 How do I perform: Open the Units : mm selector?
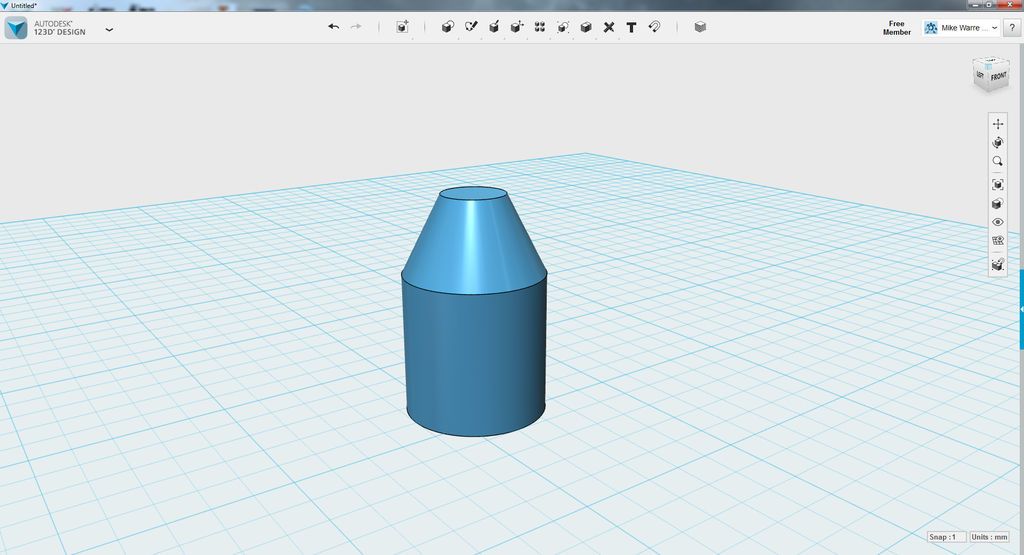(989, 537)
